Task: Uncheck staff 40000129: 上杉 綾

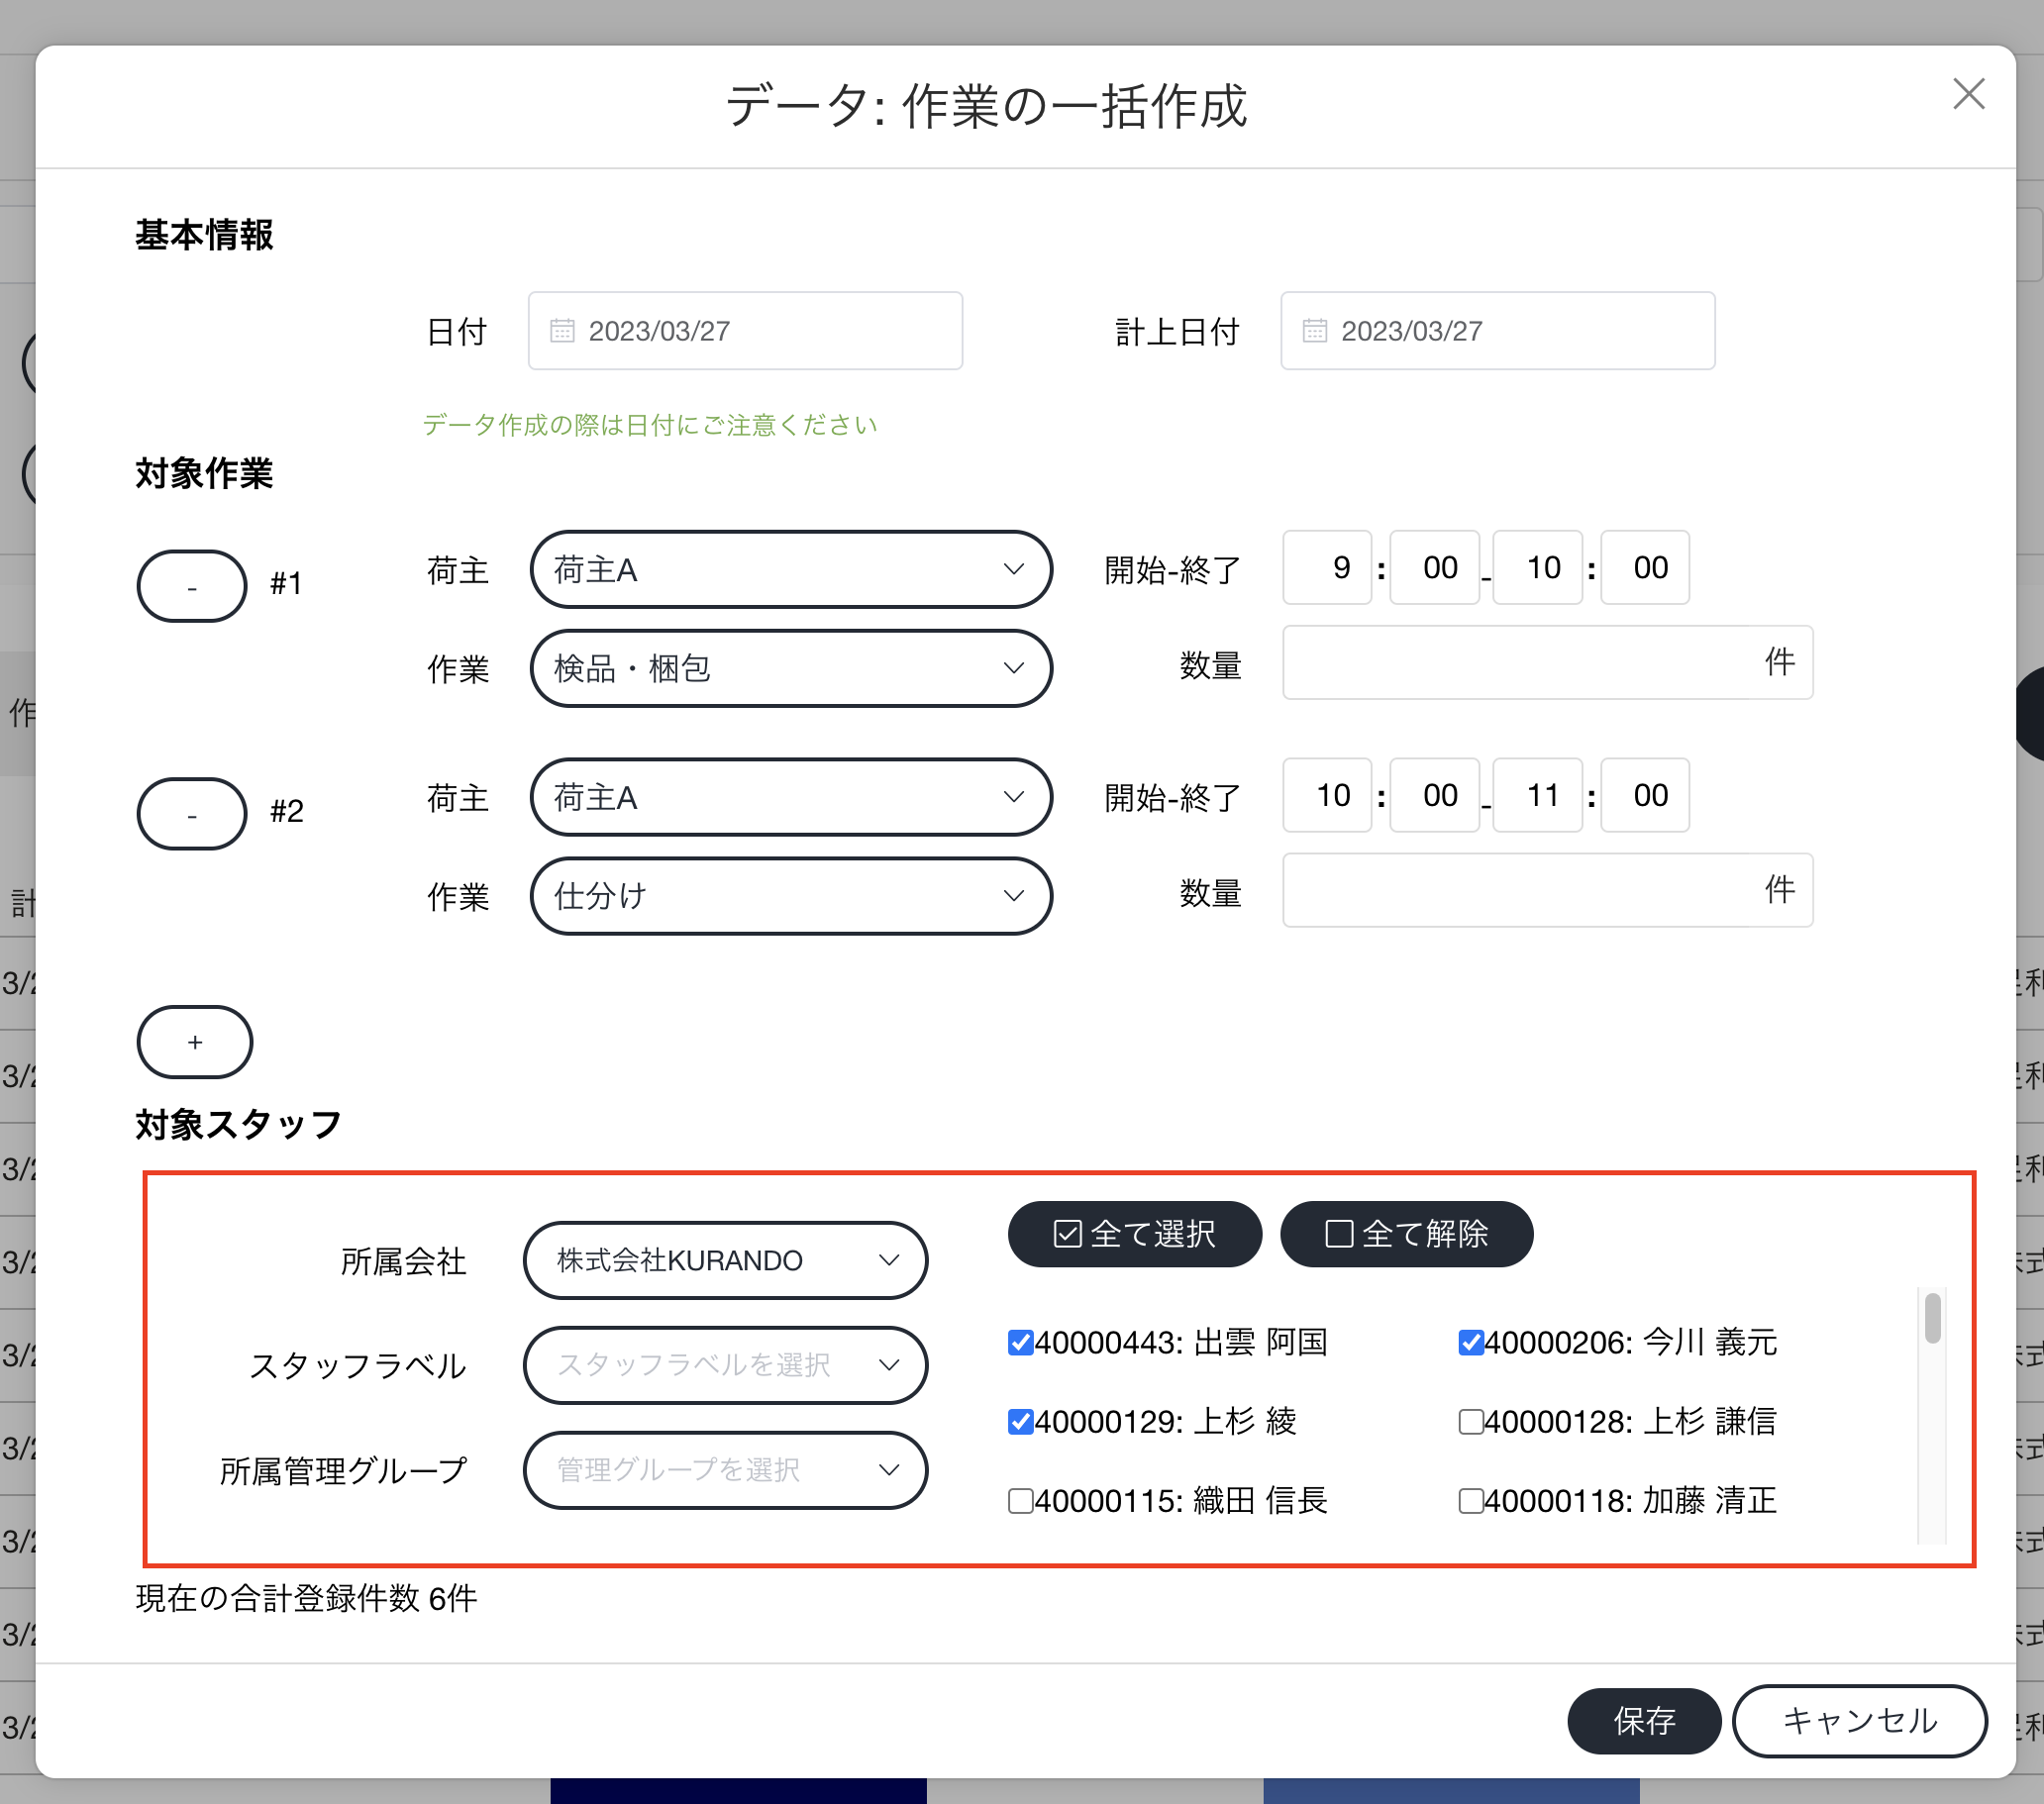Action: coord(1020,1421)
